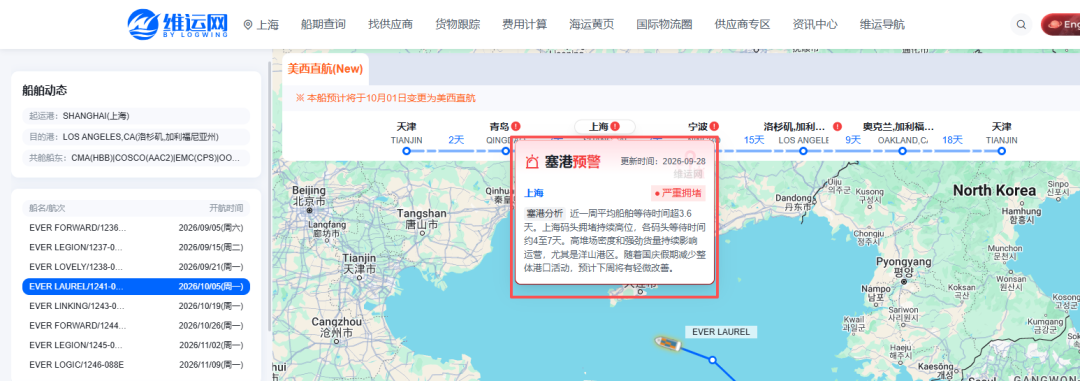This screenshot has height=381, width=1080.
Task: Click the 船舶动态 panel heading
Action: 45,90
